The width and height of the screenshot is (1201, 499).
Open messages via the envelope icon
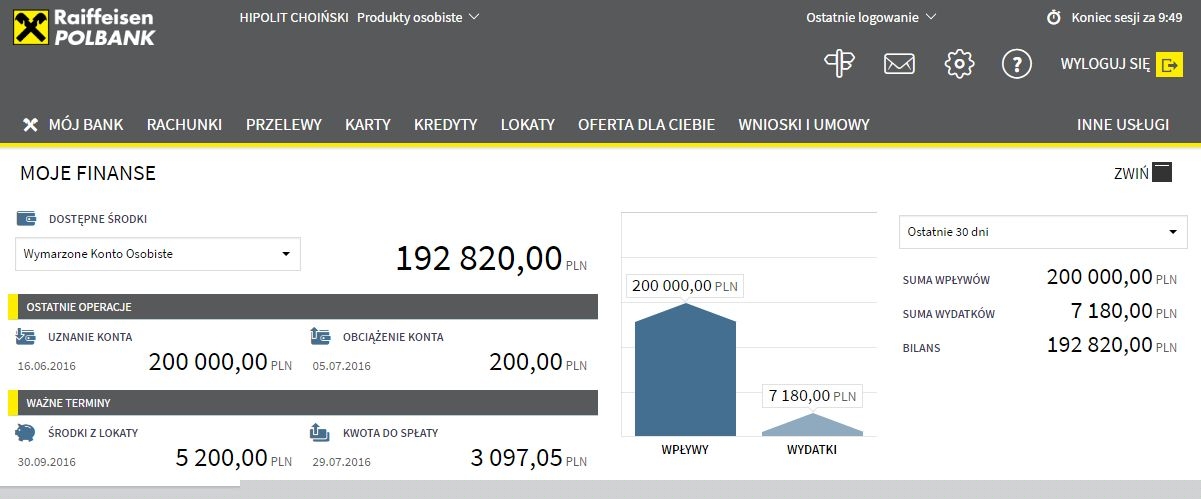pos(899,65)
